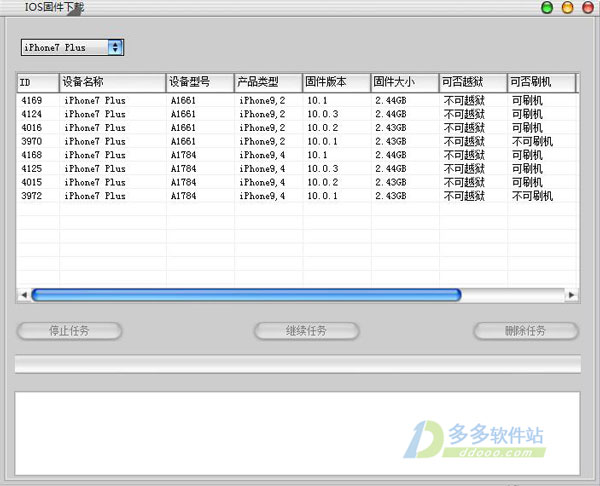Sort by the 固件大小 column header
This screenshot has height=486, width=600.
(405, 82)
